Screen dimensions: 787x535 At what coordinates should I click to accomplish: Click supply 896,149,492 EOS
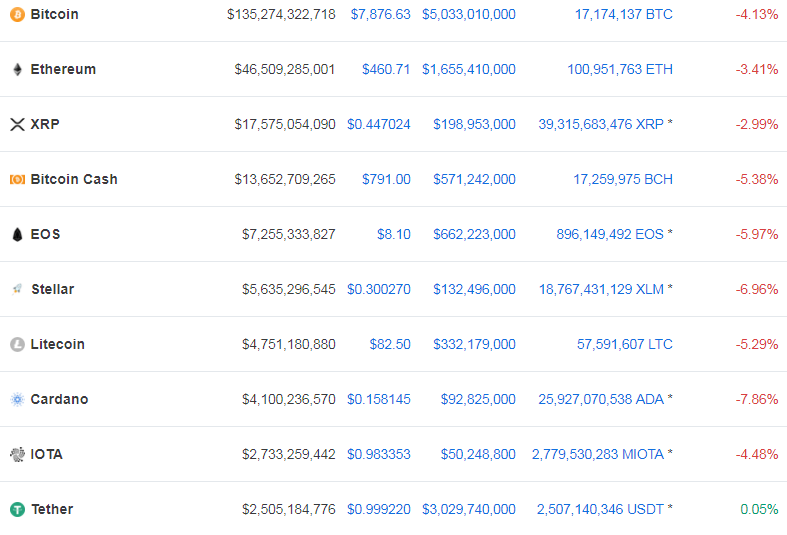(610, 234)
